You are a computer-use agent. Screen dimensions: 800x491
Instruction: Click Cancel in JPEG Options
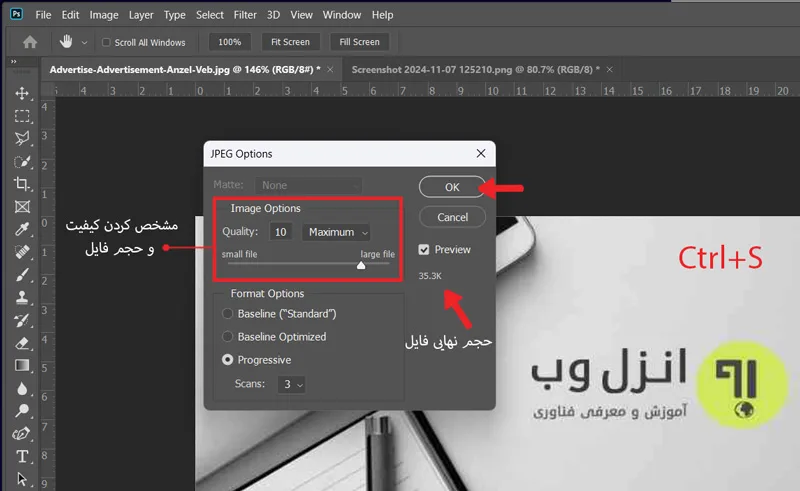click(x=452, y=217)
